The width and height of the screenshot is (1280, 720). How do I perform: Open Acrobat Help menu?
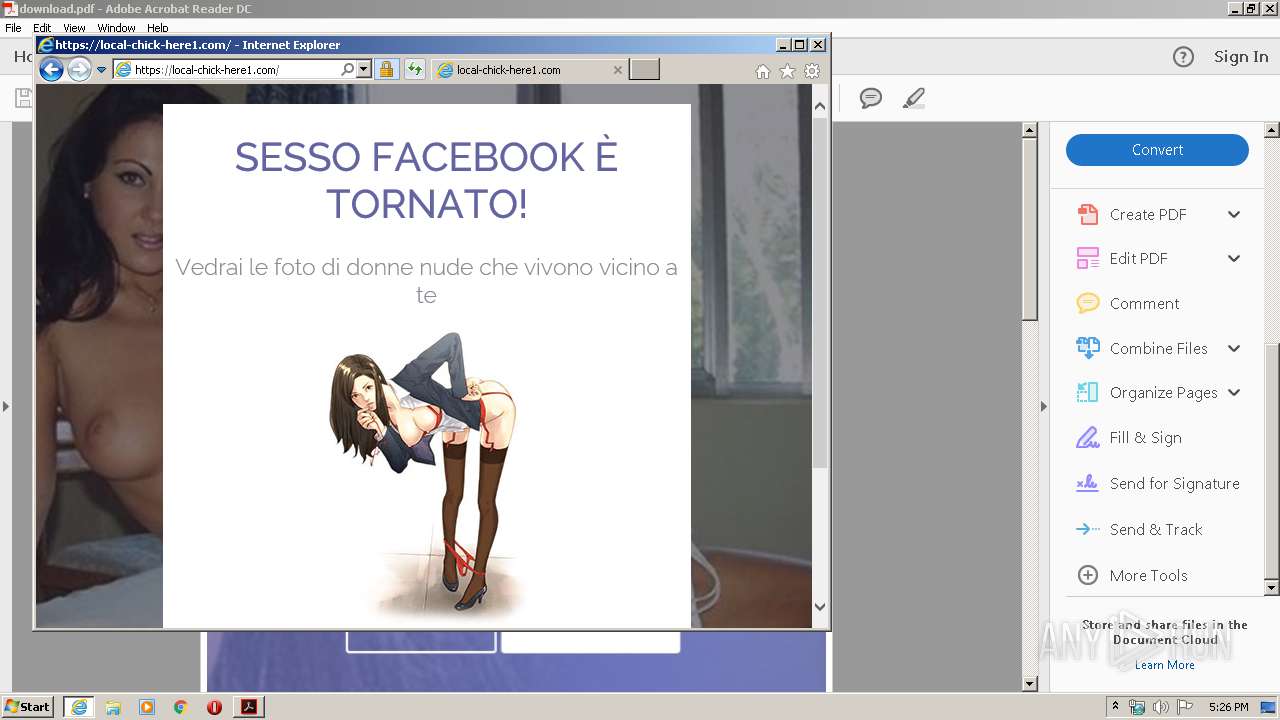157,28
